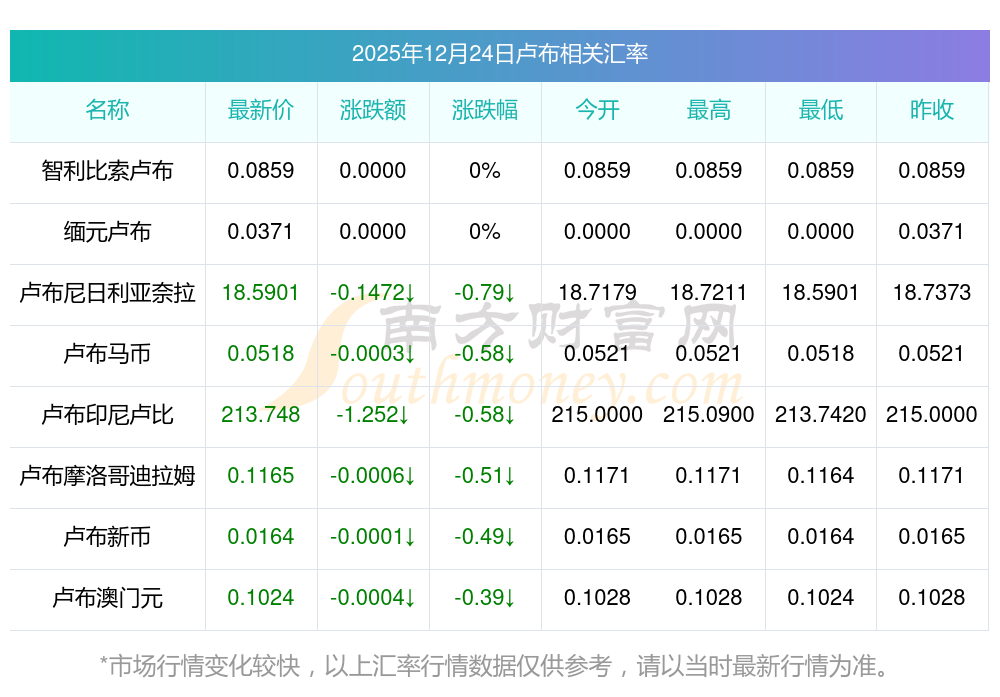Select the 卢布尼日利亚奈拉 row name
Image resolution: width=1000 pixels, height=697 pixels.
pos(107,293)
